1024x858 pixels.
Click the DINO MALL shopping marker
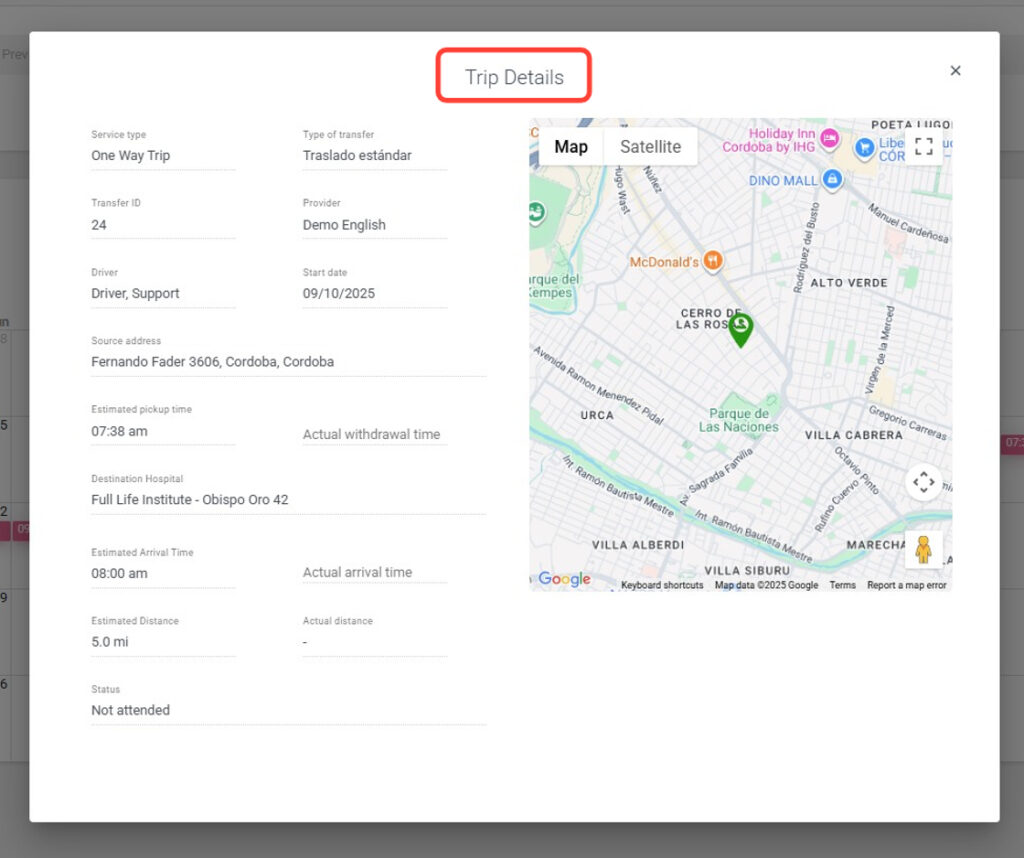(832, 180)
